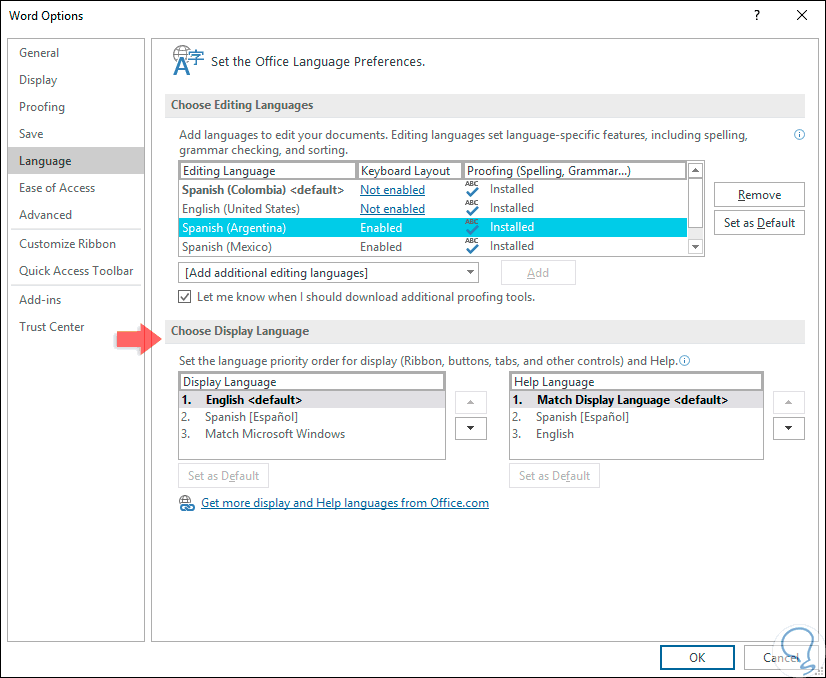Open 'Get more display and Help languages' link
The width and height of the screenshot is (826, 678).
[x=345, y=503]
